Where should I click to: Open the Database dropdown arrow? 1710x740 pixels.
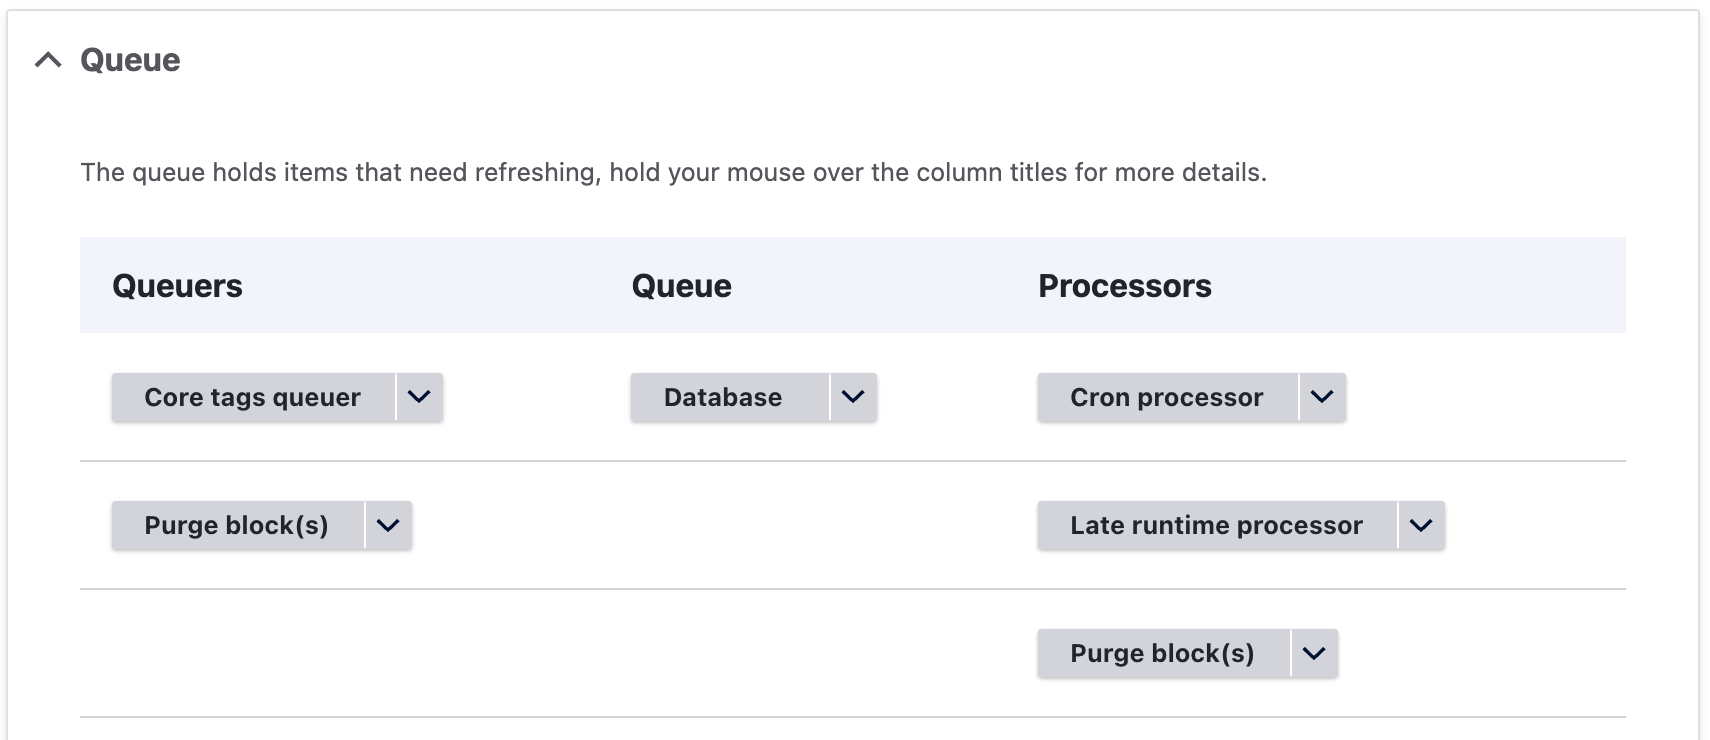pos(853,397)
